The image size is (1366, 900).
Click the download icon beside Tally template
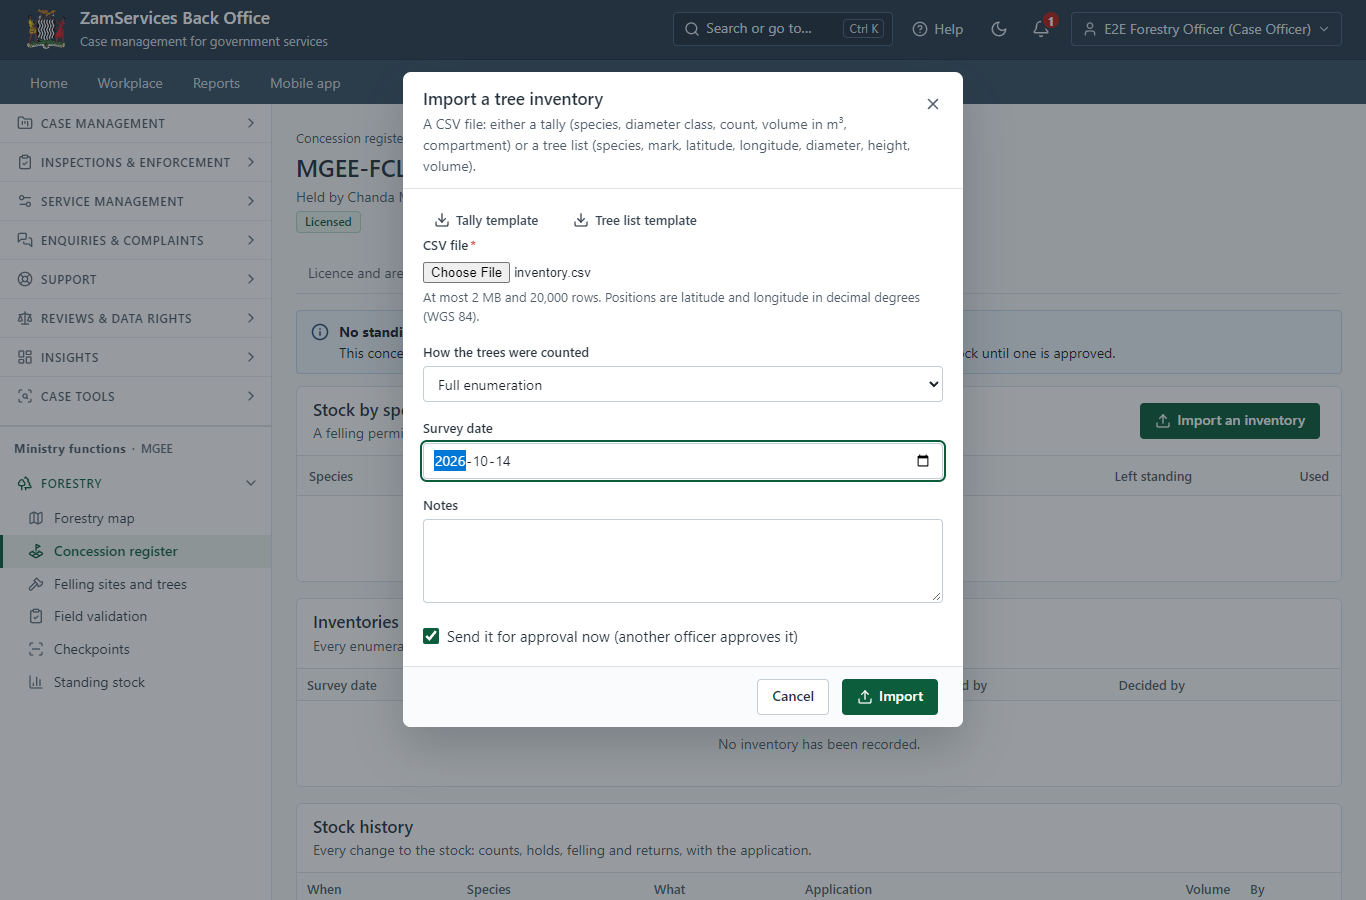tap(442, 220)
